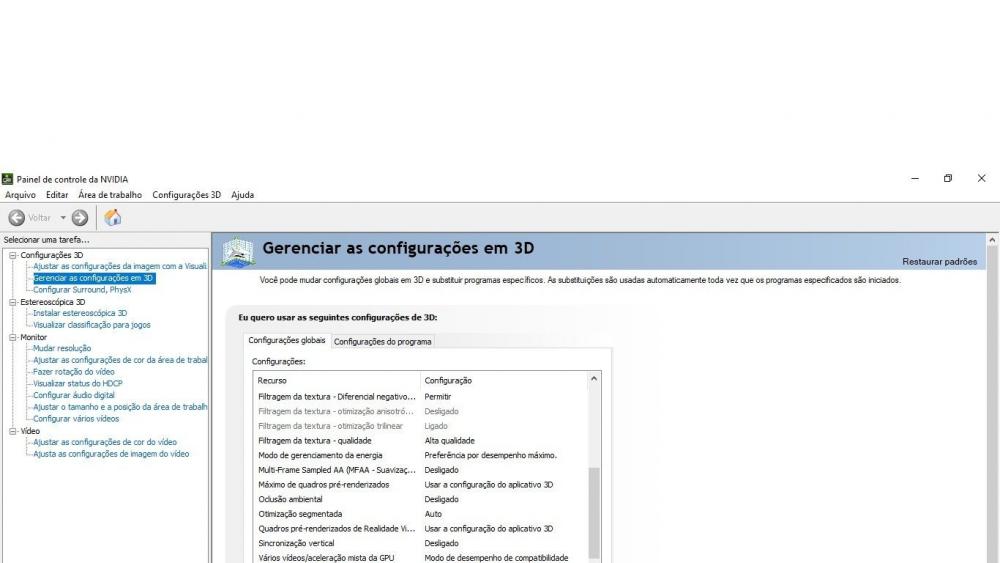Click the Alta qualidade setting value
The image size is (1000, 563).
450,441
